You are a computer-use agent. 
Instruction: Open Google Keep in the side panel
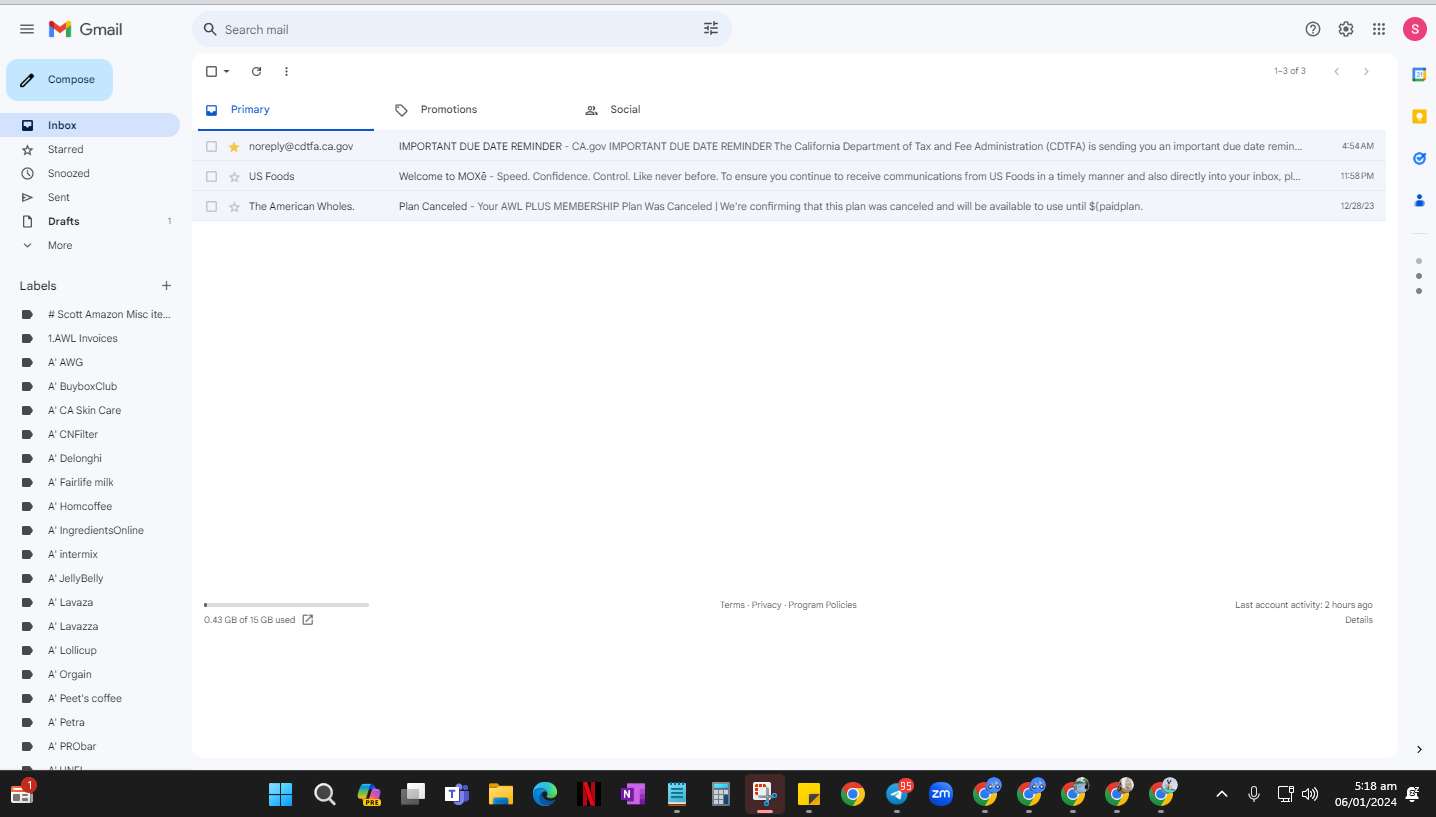point(1418,116)
